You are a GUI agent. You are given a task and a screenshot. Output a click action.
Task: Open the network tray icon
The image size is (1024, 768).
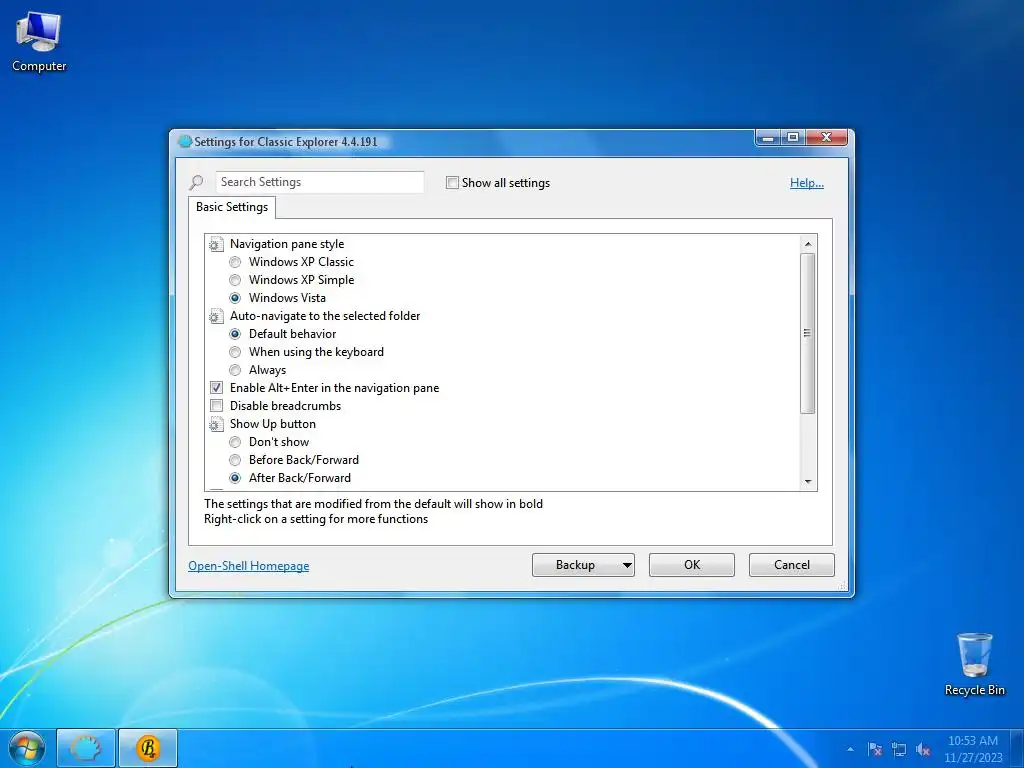[899, 749]
